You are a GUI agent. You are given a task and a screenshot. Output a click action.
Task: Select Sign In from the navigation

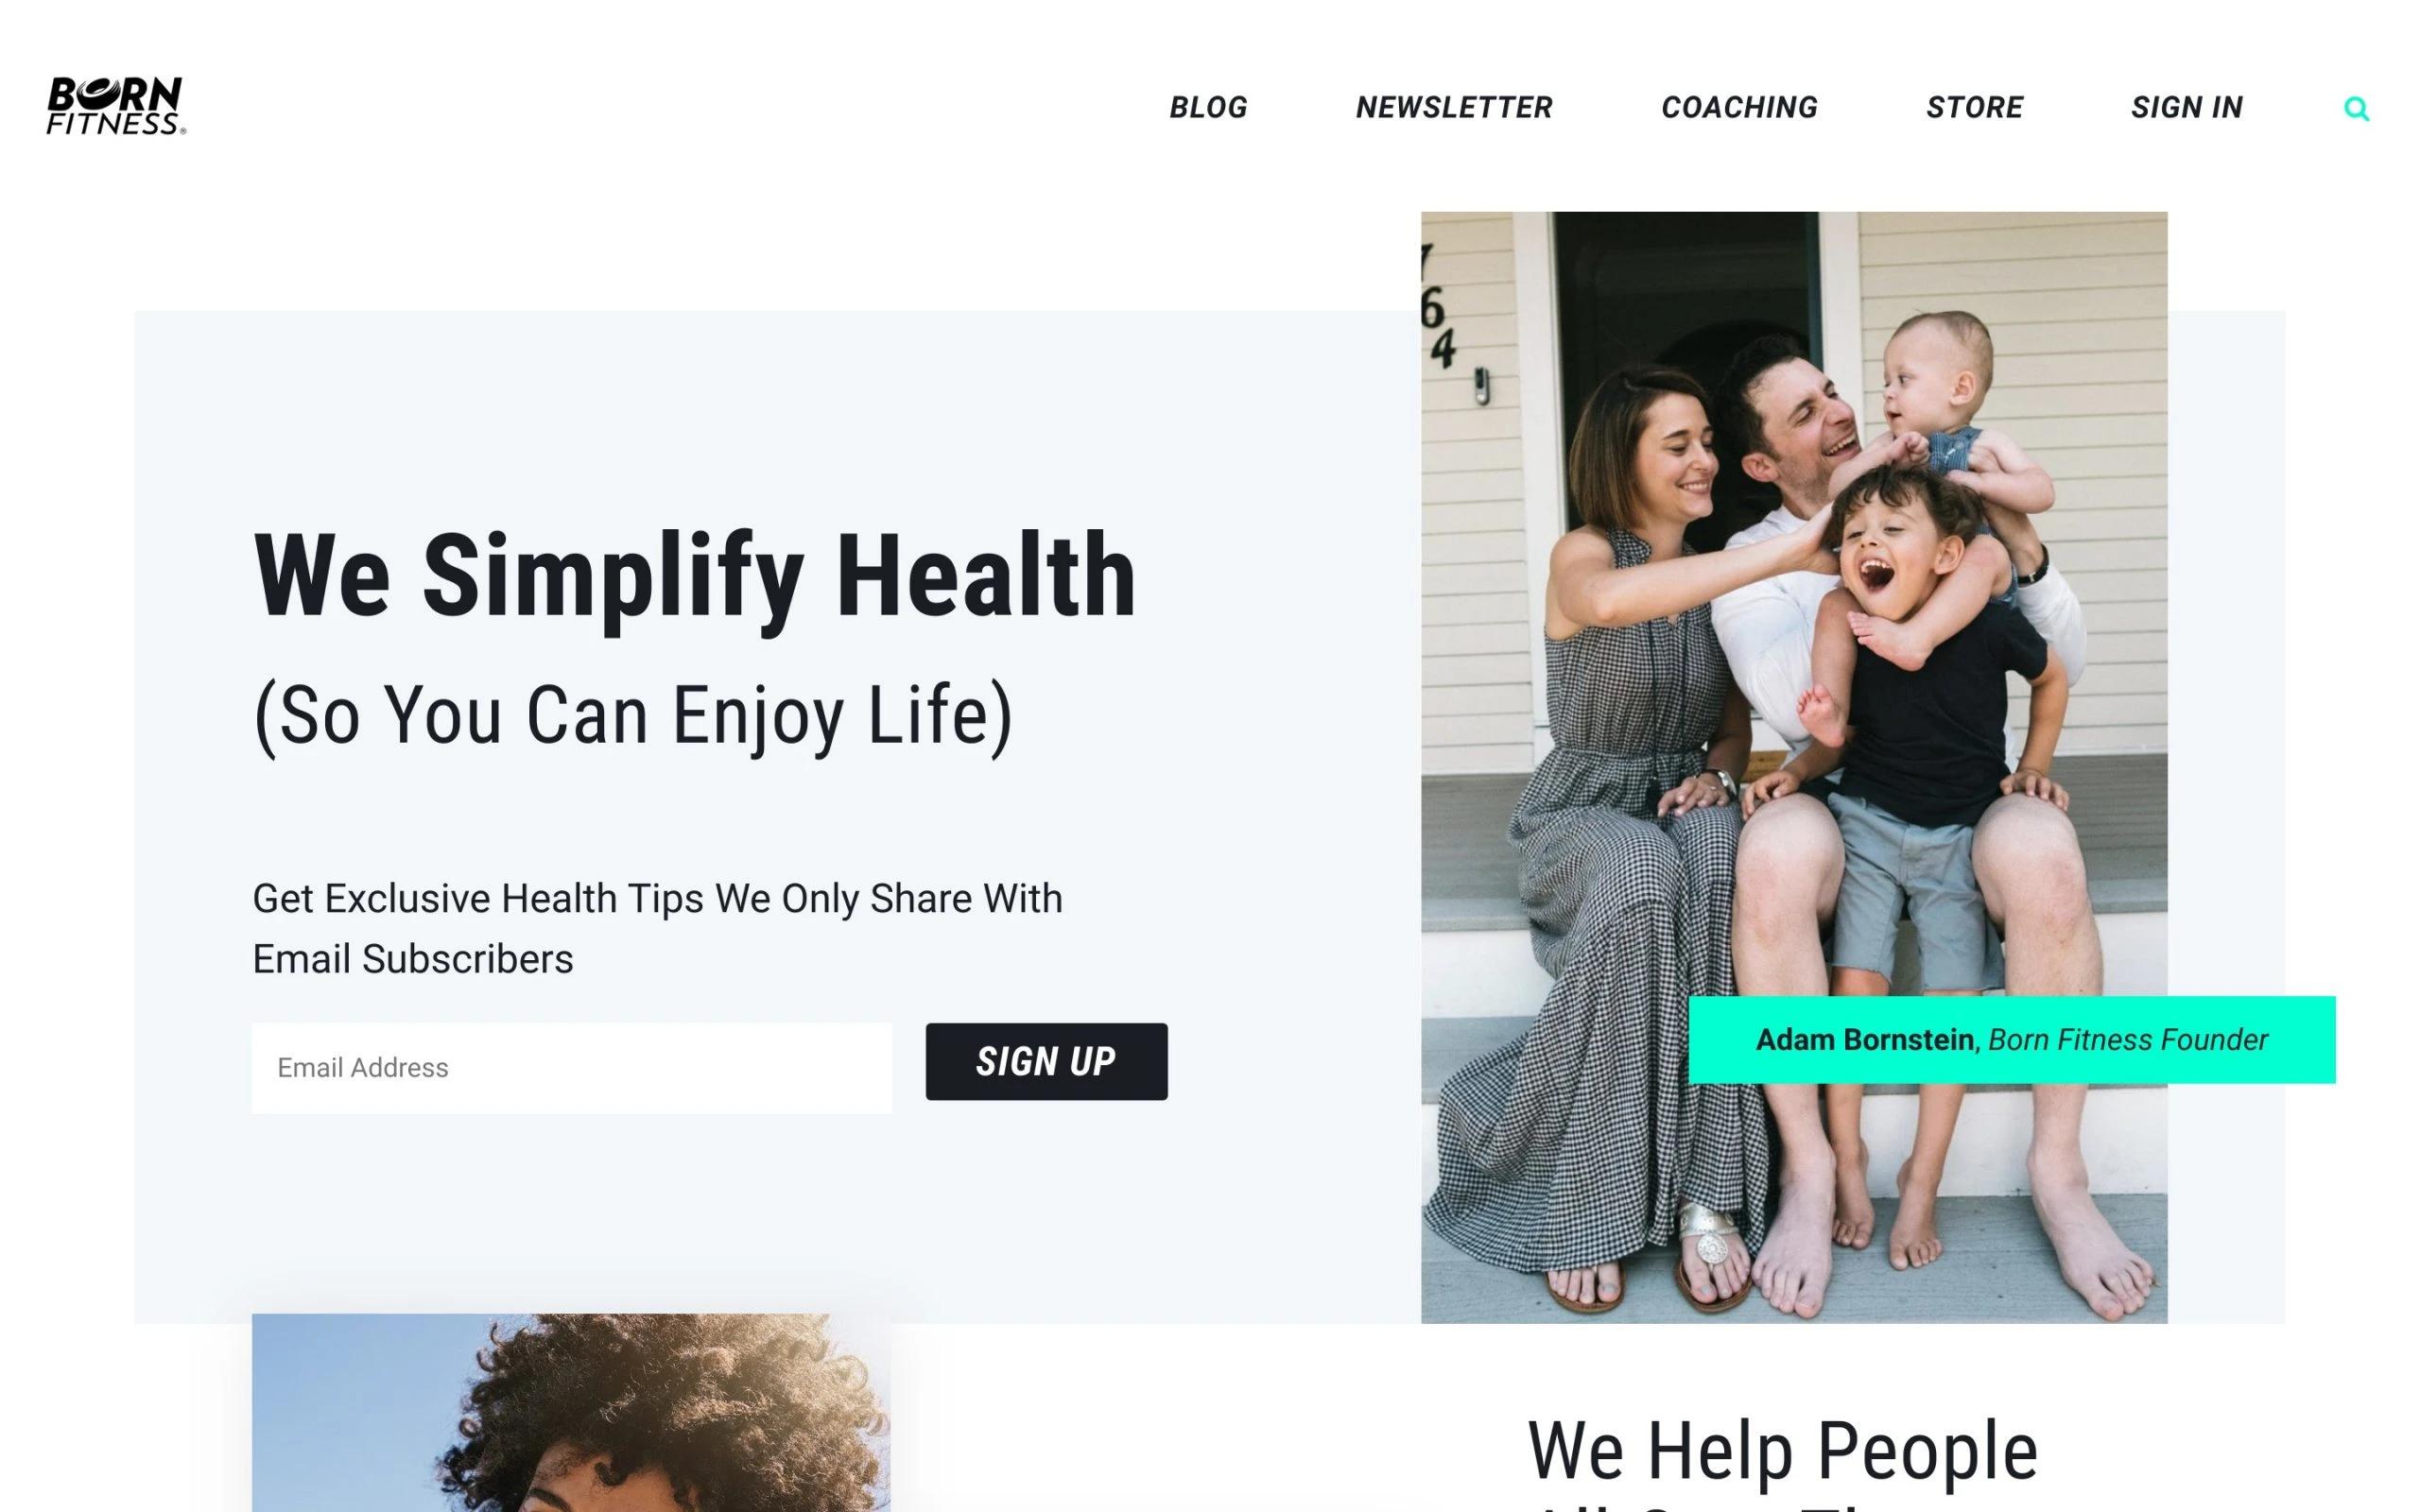2186,107
